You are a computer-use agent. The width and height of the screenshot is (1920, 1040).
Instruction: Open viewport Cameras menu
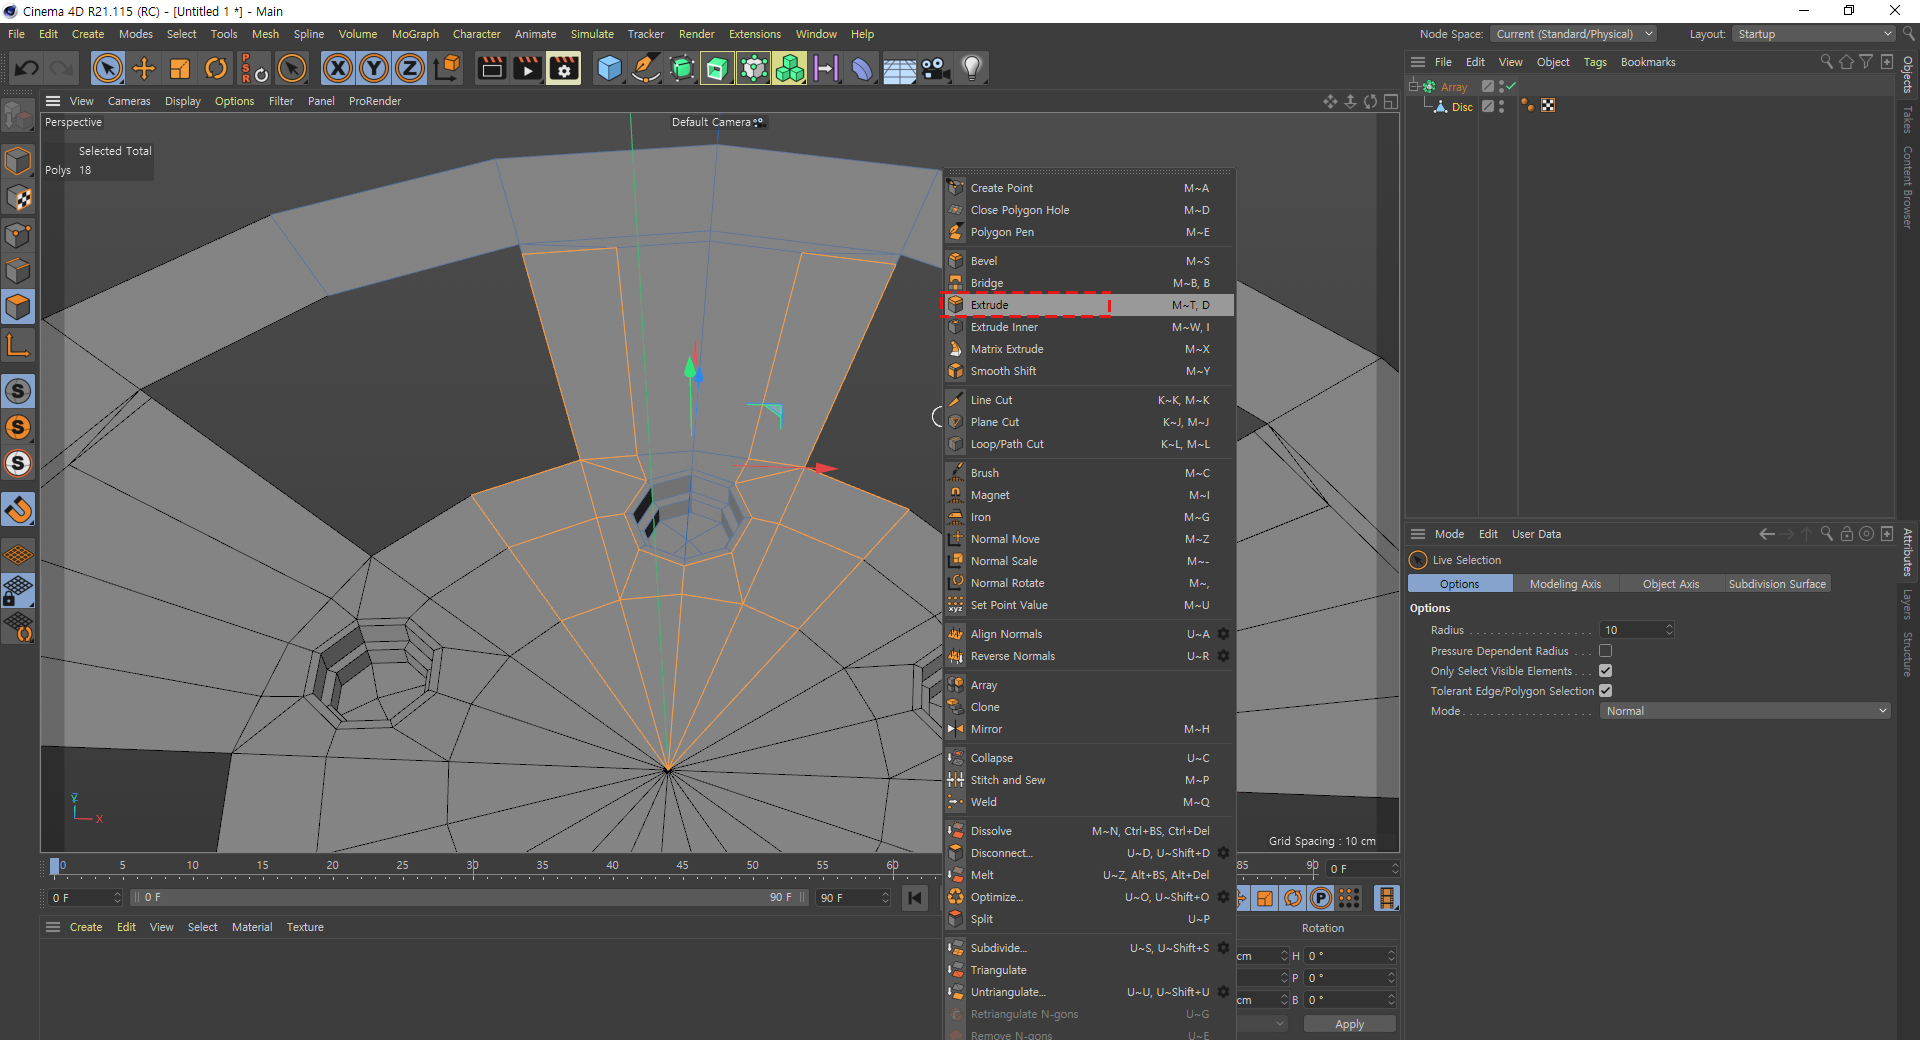[x=129, y=101]
